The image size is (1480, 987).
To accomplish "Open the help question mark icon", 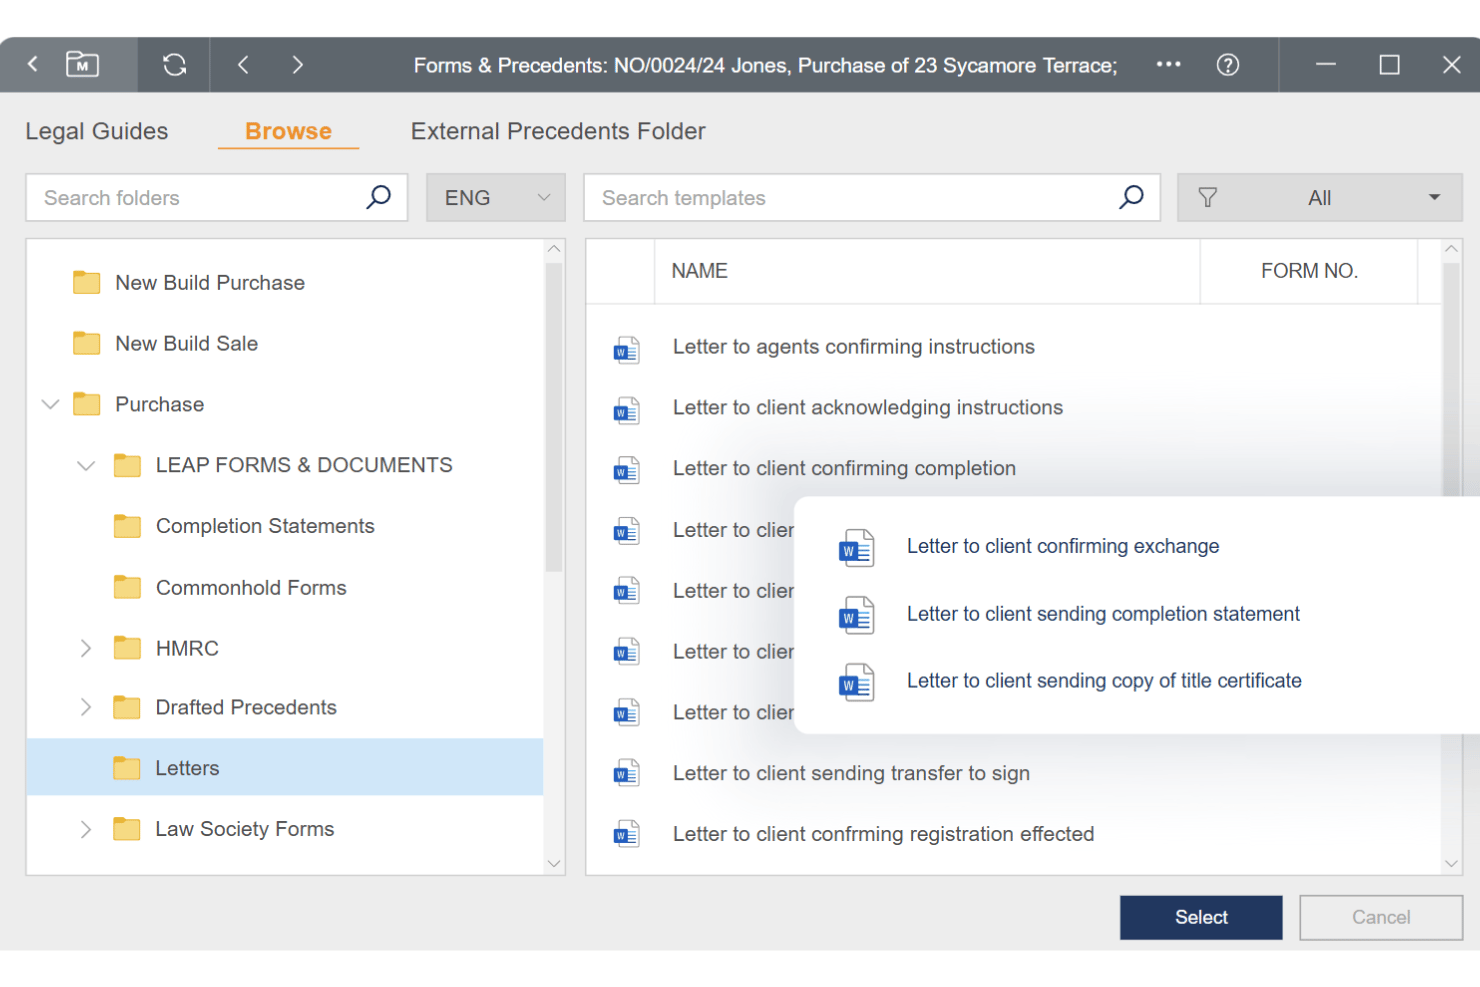I will [x=1228, y=65].
